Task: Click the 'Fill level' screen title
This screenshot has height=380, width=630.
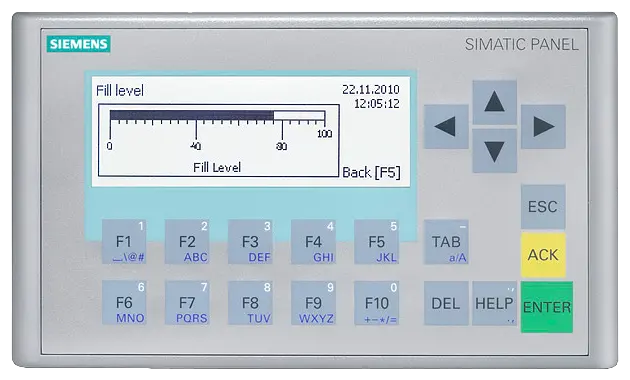Action: 120,91
